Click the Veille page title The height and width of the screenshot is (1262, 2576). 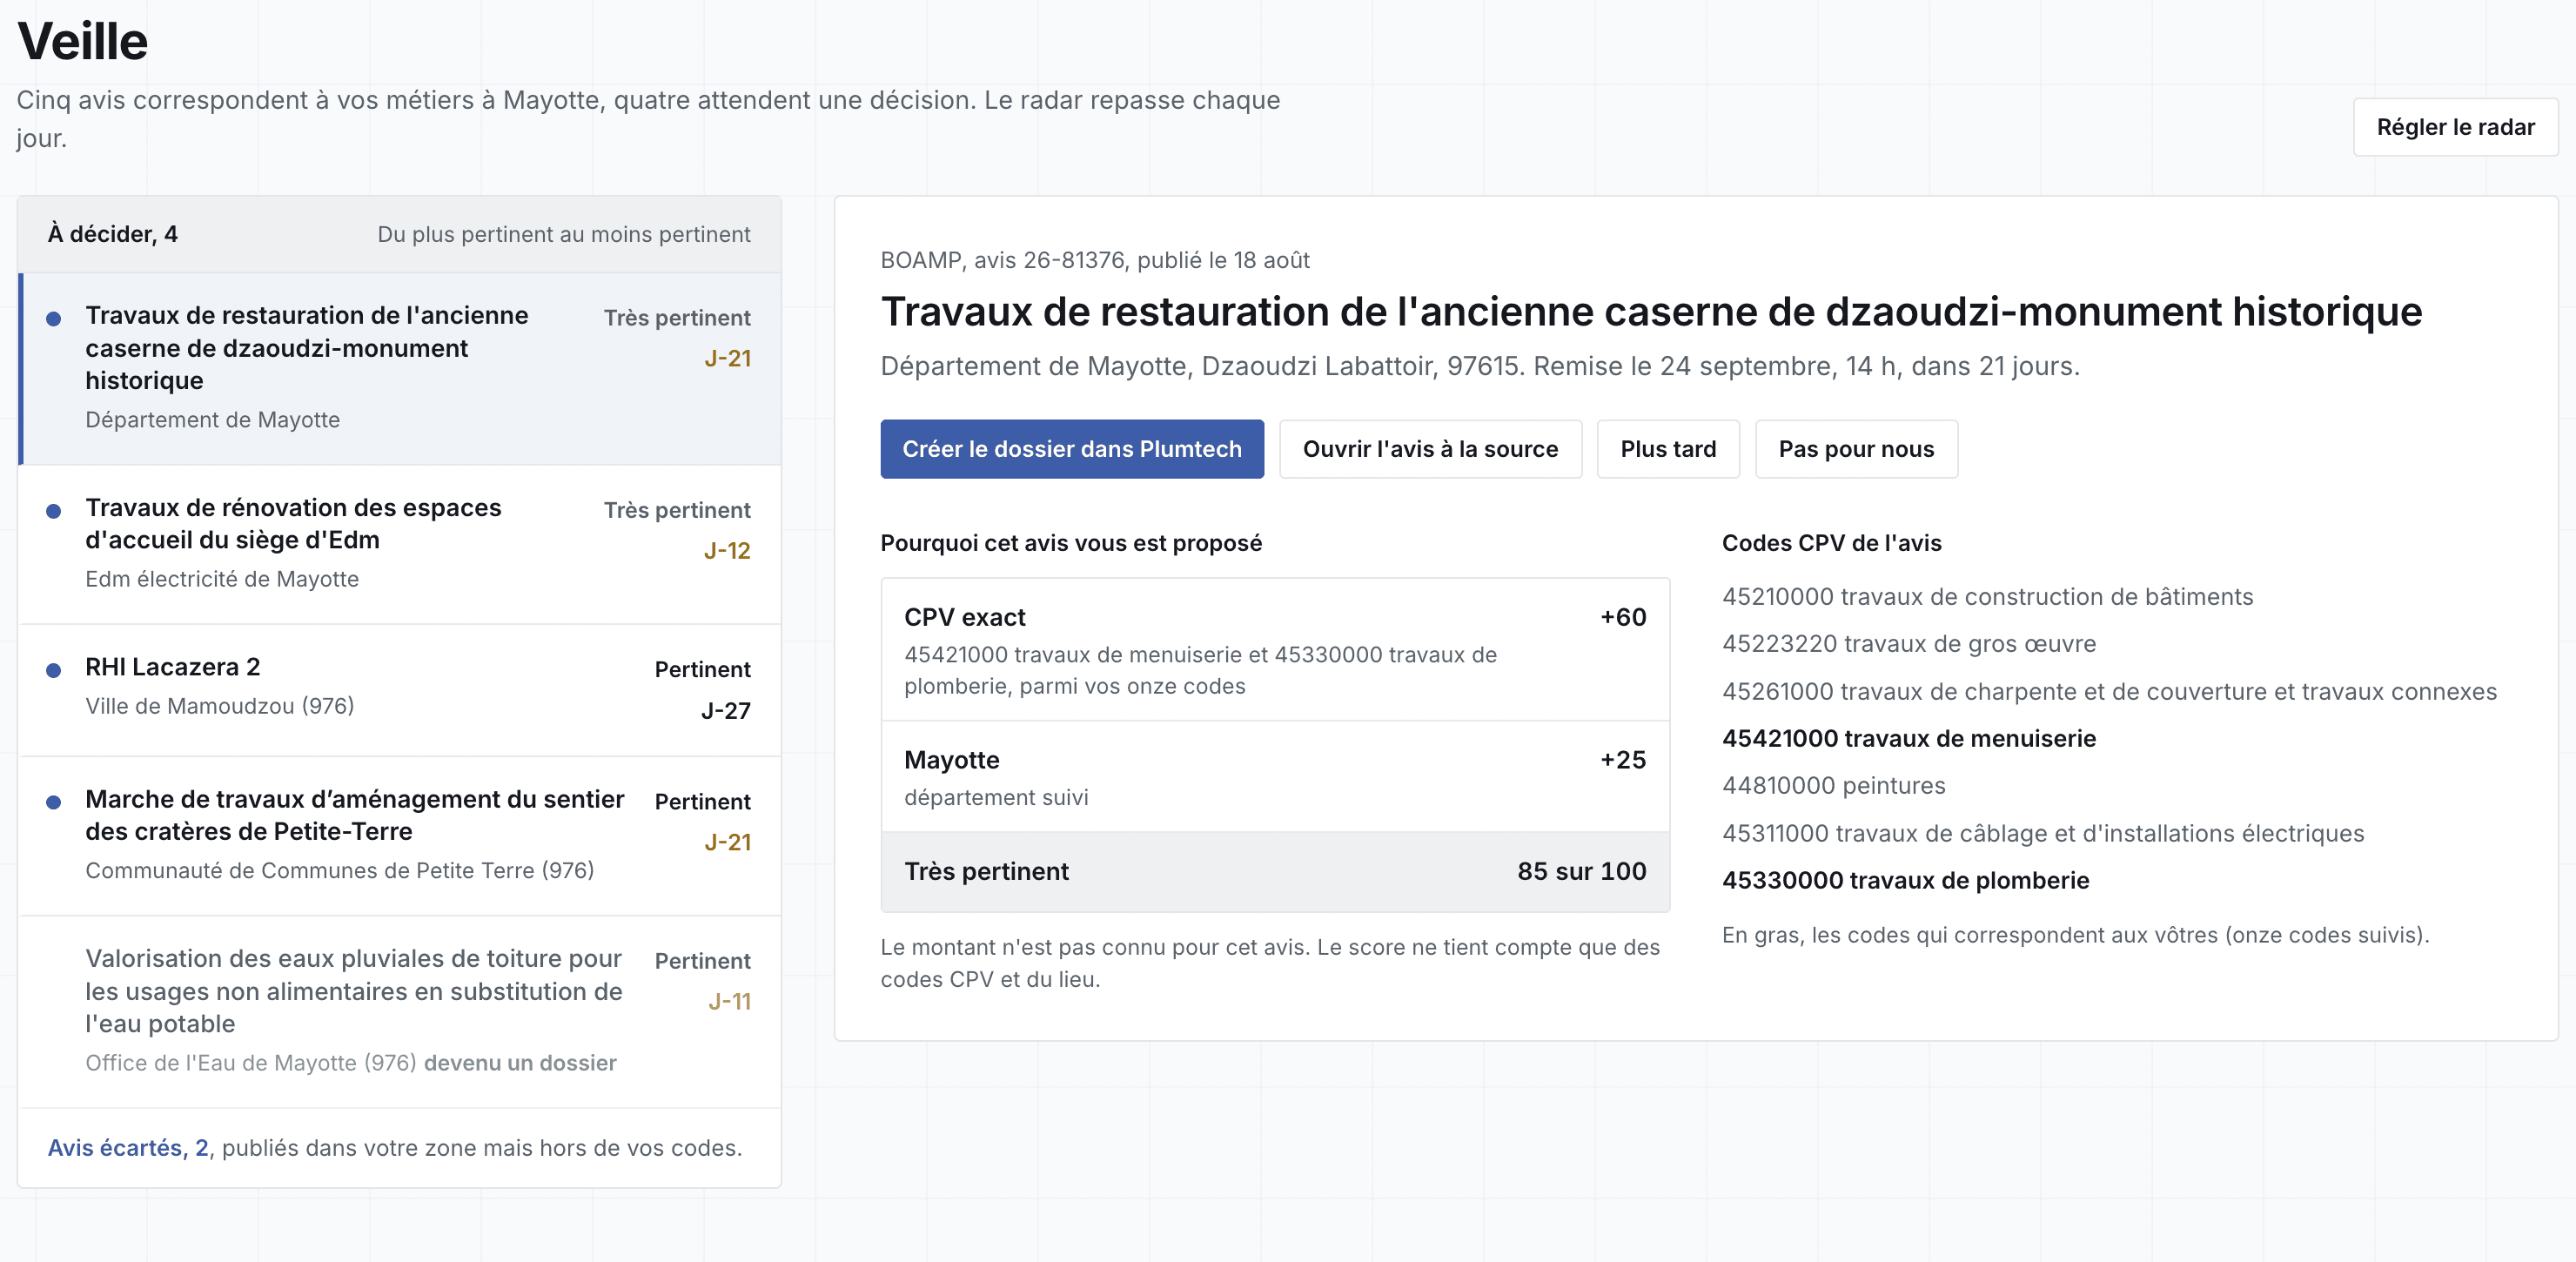(x=83, y=41)
